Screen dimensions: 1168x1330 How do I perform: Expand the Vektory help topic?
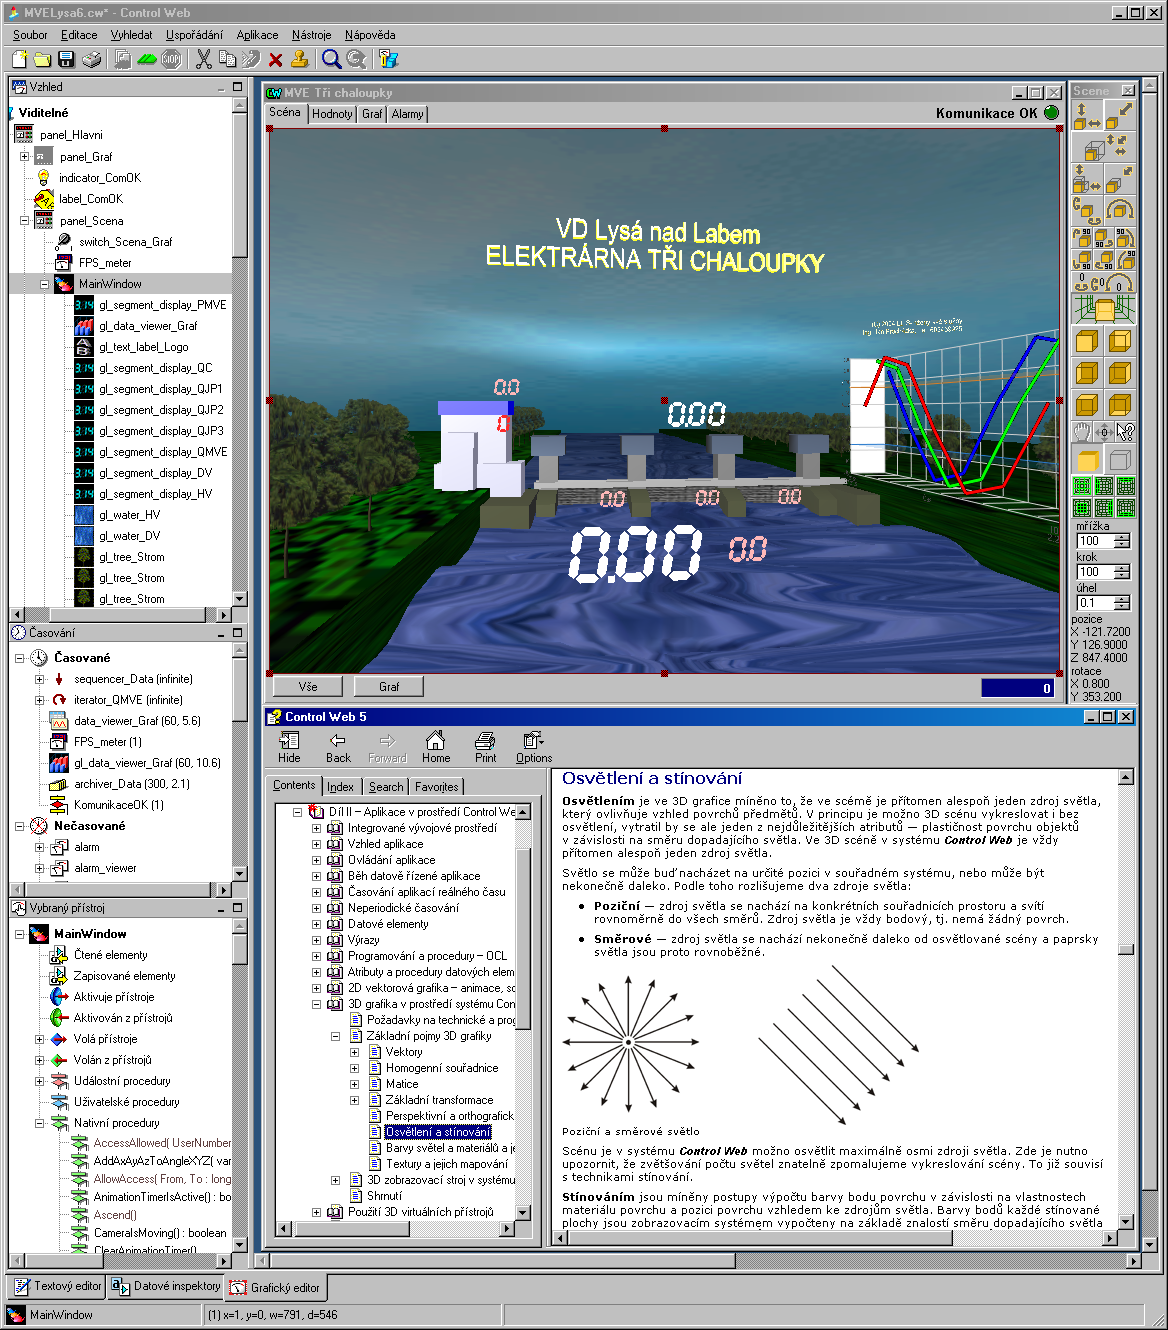coord(354,1052)
